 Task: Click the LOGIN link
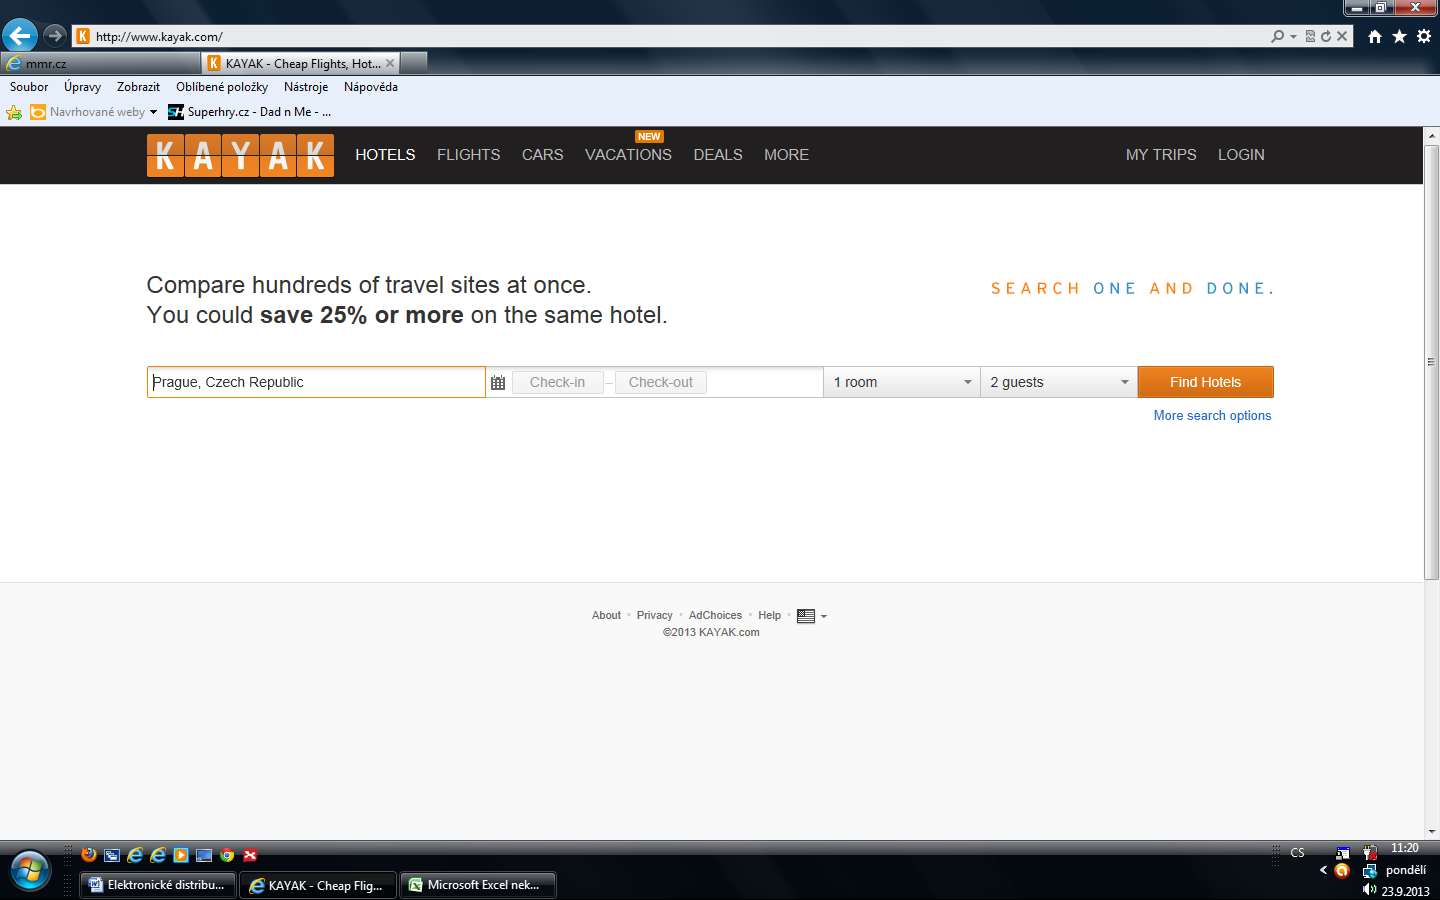click(1241, 155)
